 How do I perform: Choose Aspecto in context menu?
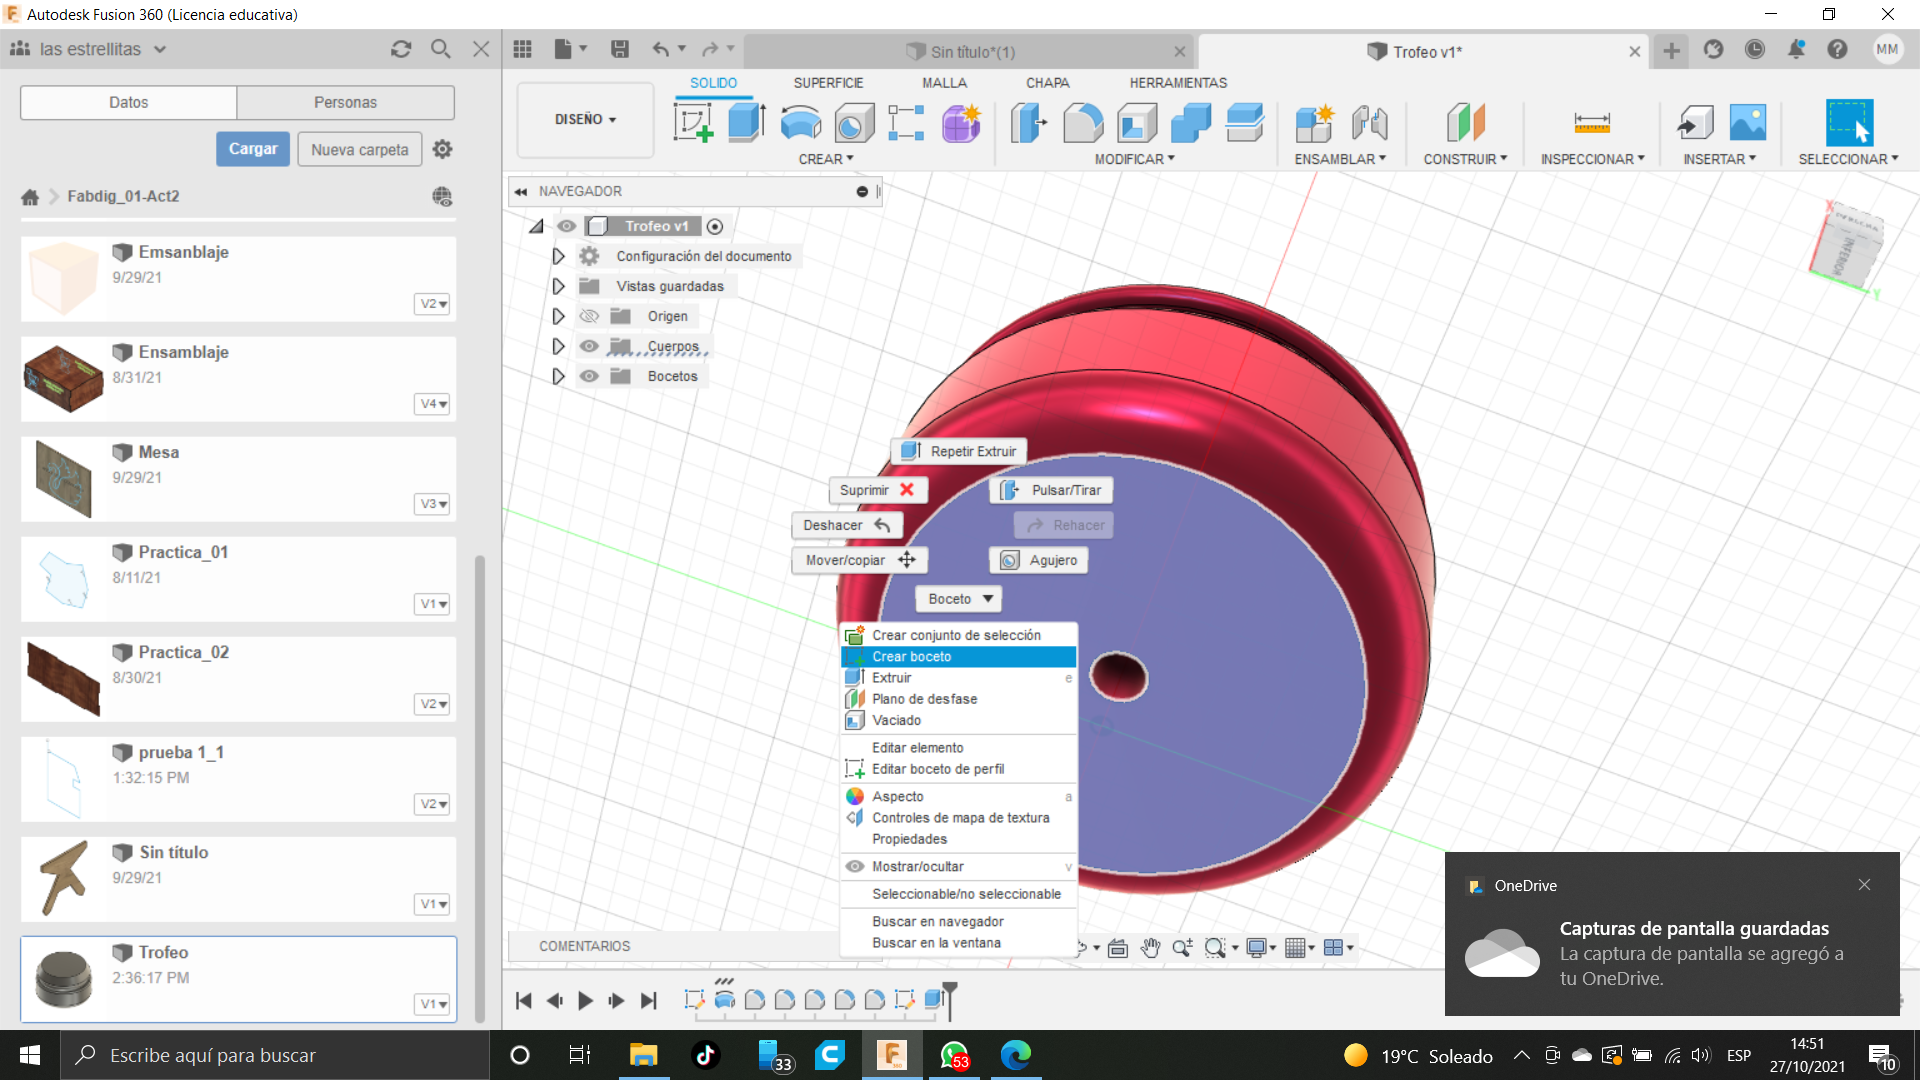[x=959, y=797]
